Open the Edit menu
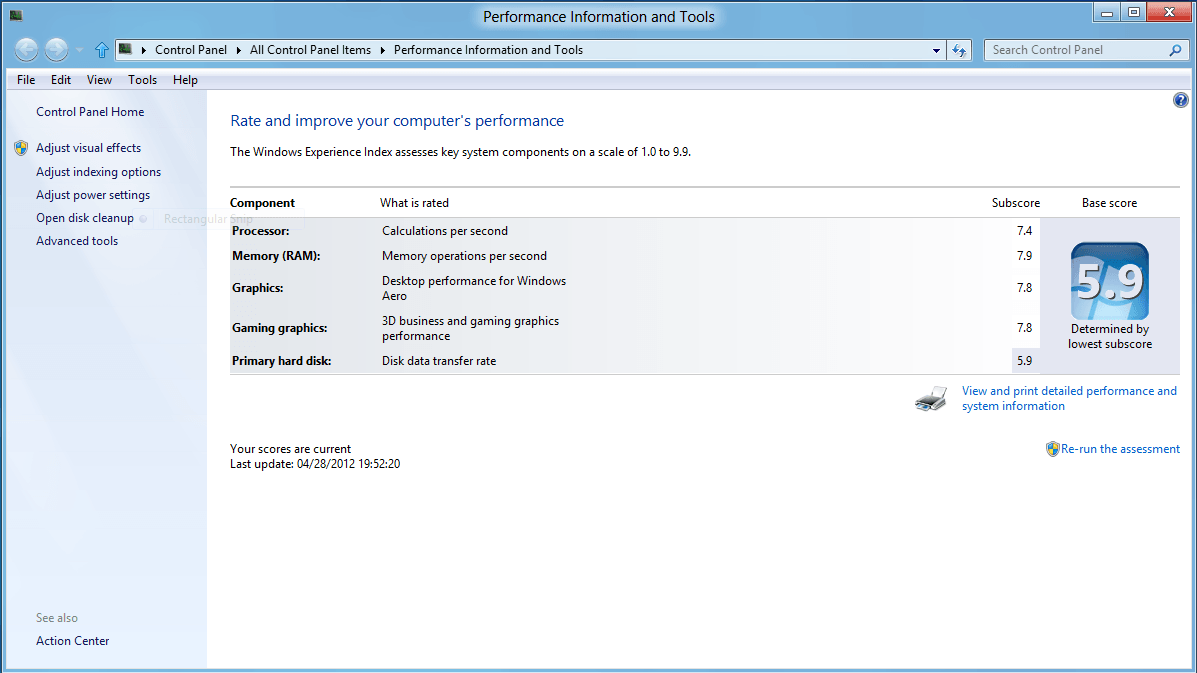Image resolution: width=1197 pixels, height=673 pixels. point(61,79)
